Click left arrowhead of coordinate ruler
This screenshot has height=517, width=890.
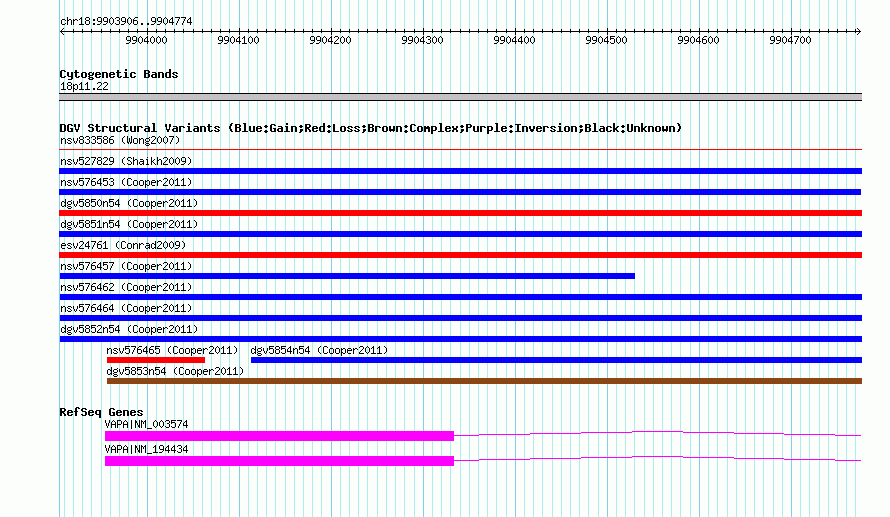pyautogui.click(x=62, y=31)
